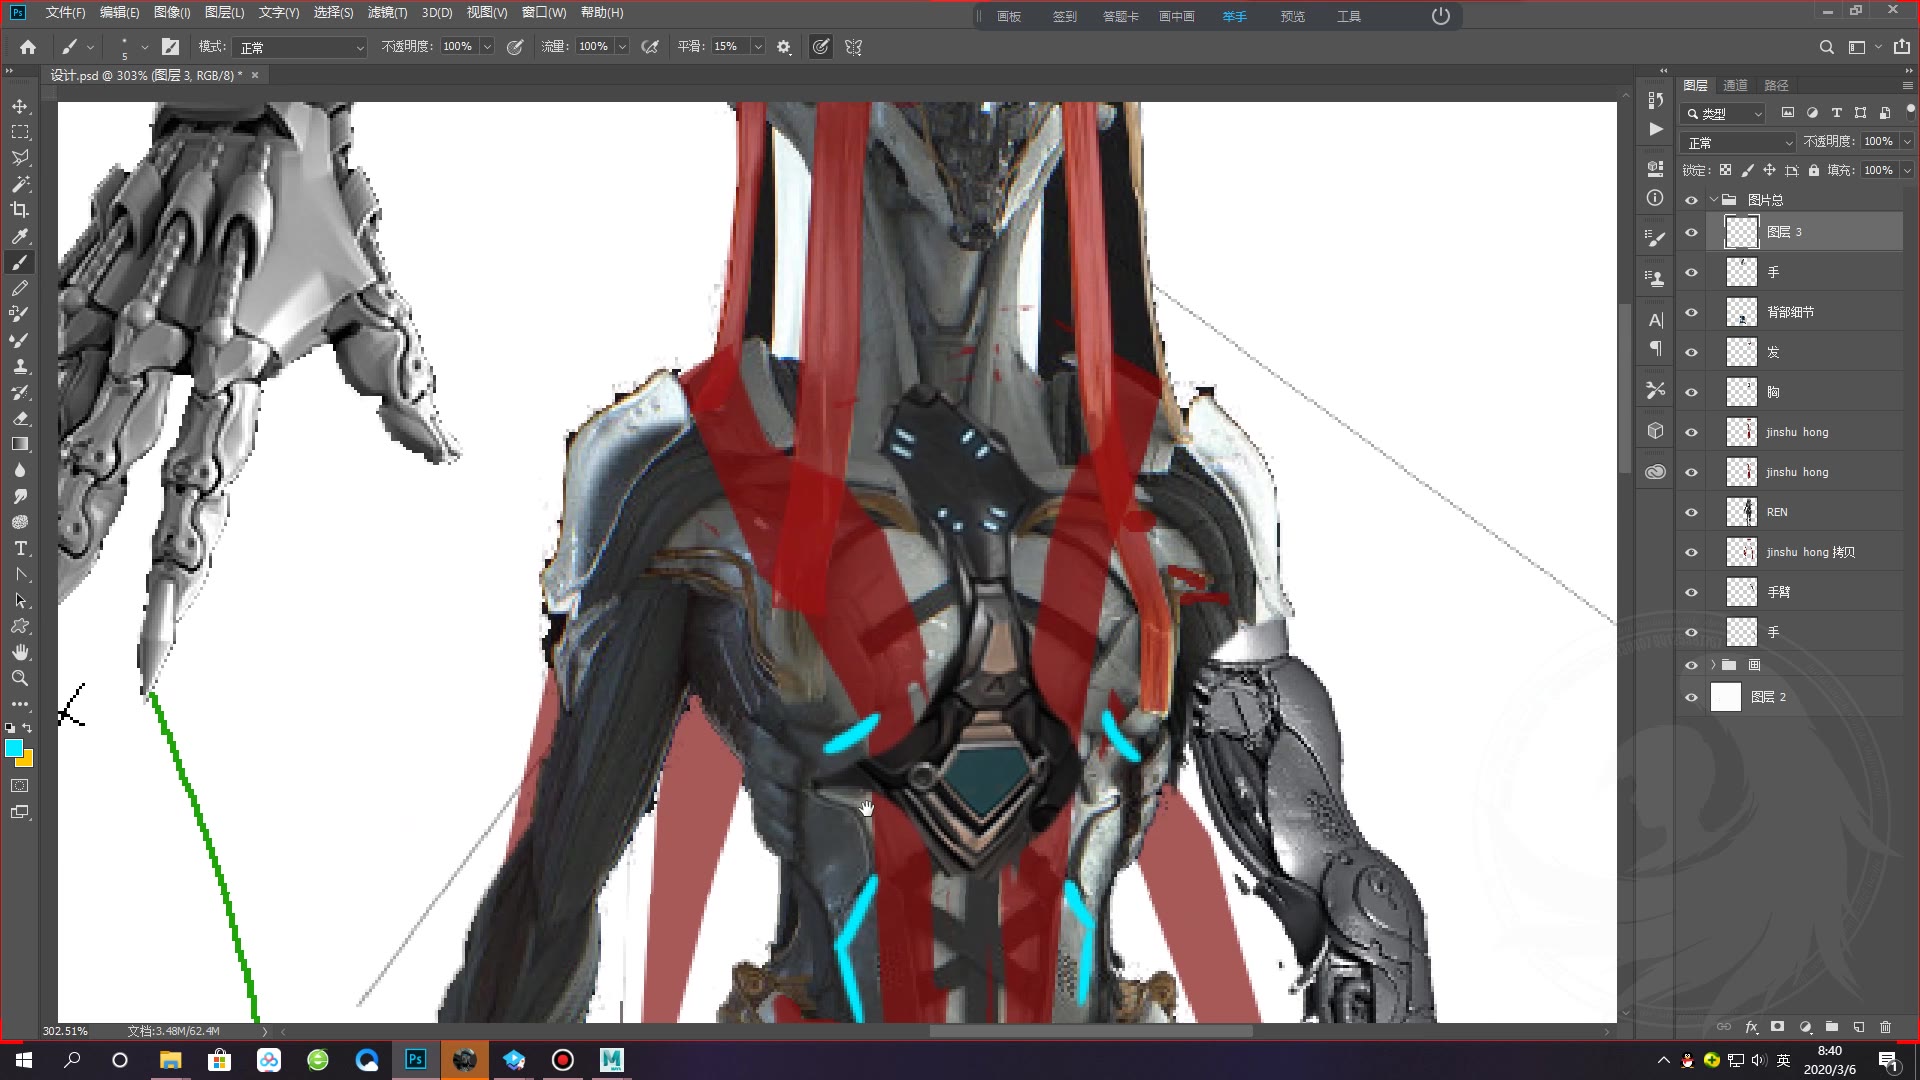Click the power button in top toolbar
1920x1080 pixels.
point(1440,16)
